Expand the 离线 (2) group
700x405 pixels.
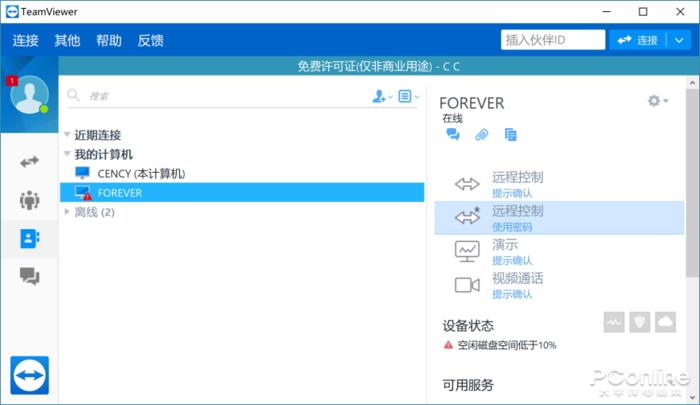click(x=67, y=212)
